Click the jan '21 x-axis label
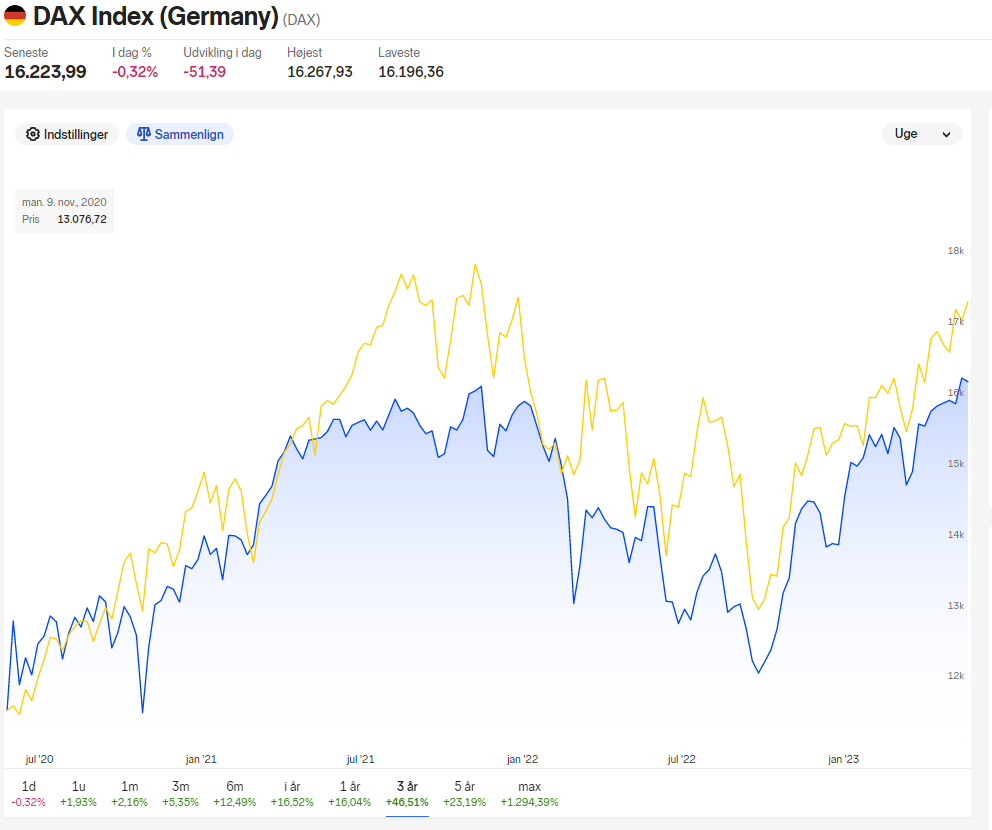 (x=201, y=759)
